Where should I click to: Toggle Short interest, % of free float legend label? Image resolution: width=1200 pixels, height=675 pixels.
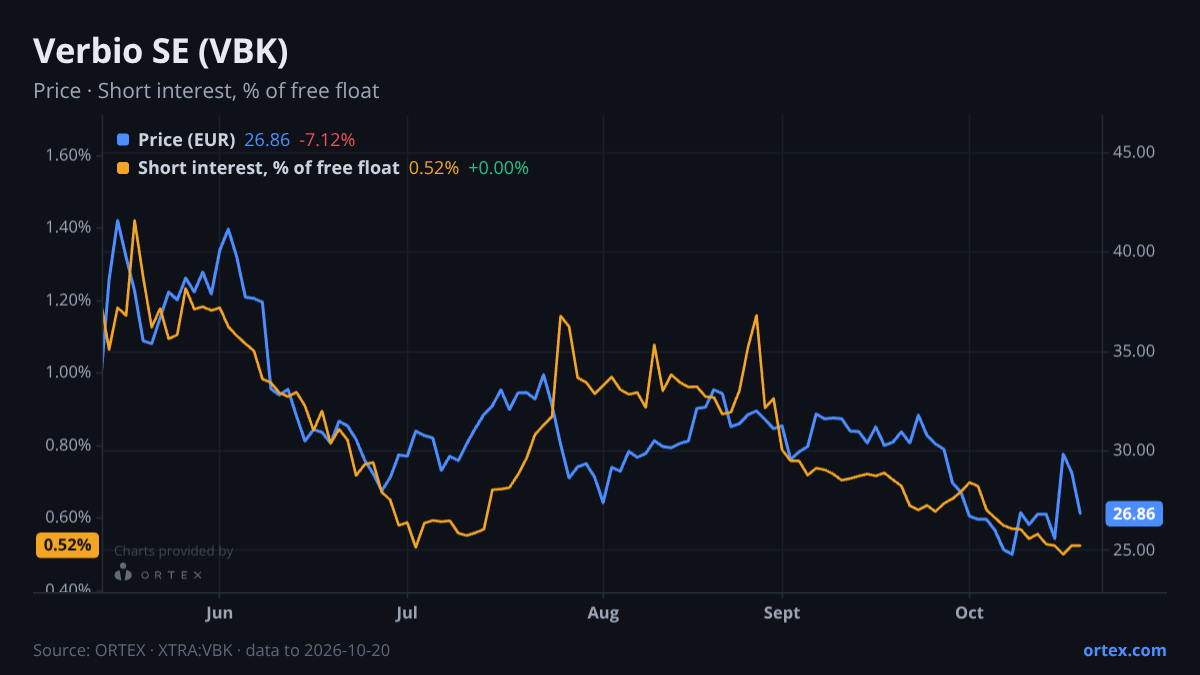(x=269, y=168)
